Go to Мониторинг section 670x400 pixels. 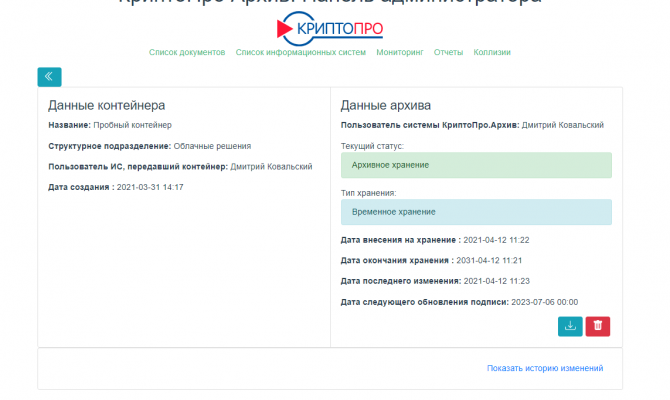[x=400, y=52]
